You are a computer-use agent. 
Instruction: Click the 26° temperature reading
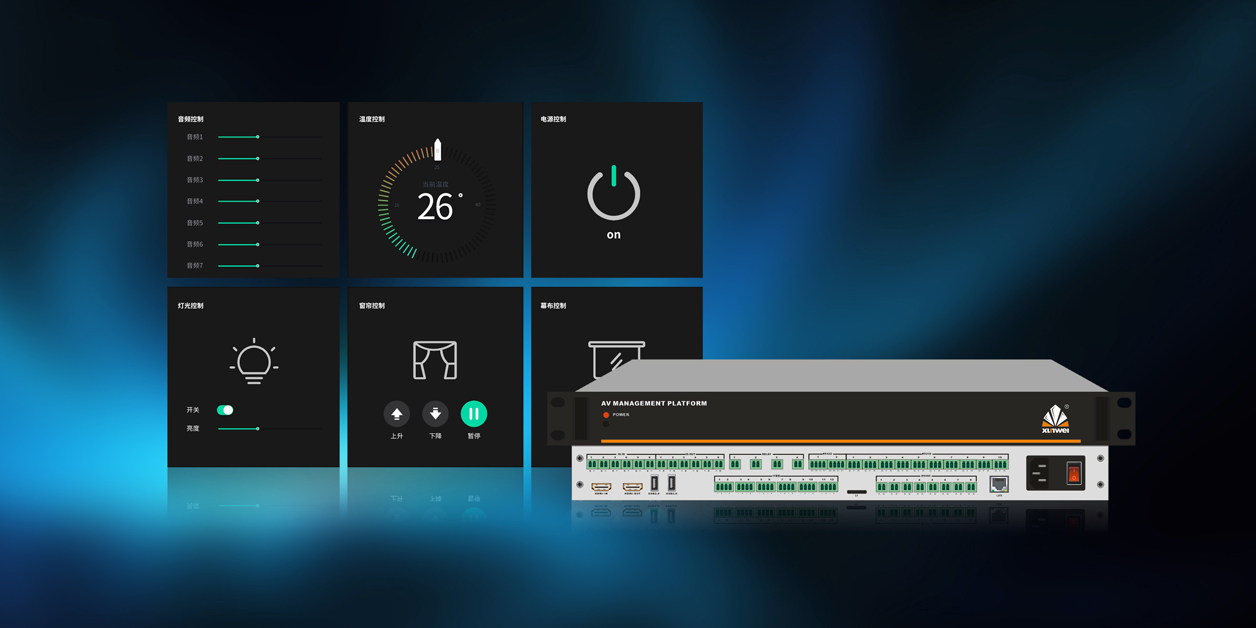point(437,207)
